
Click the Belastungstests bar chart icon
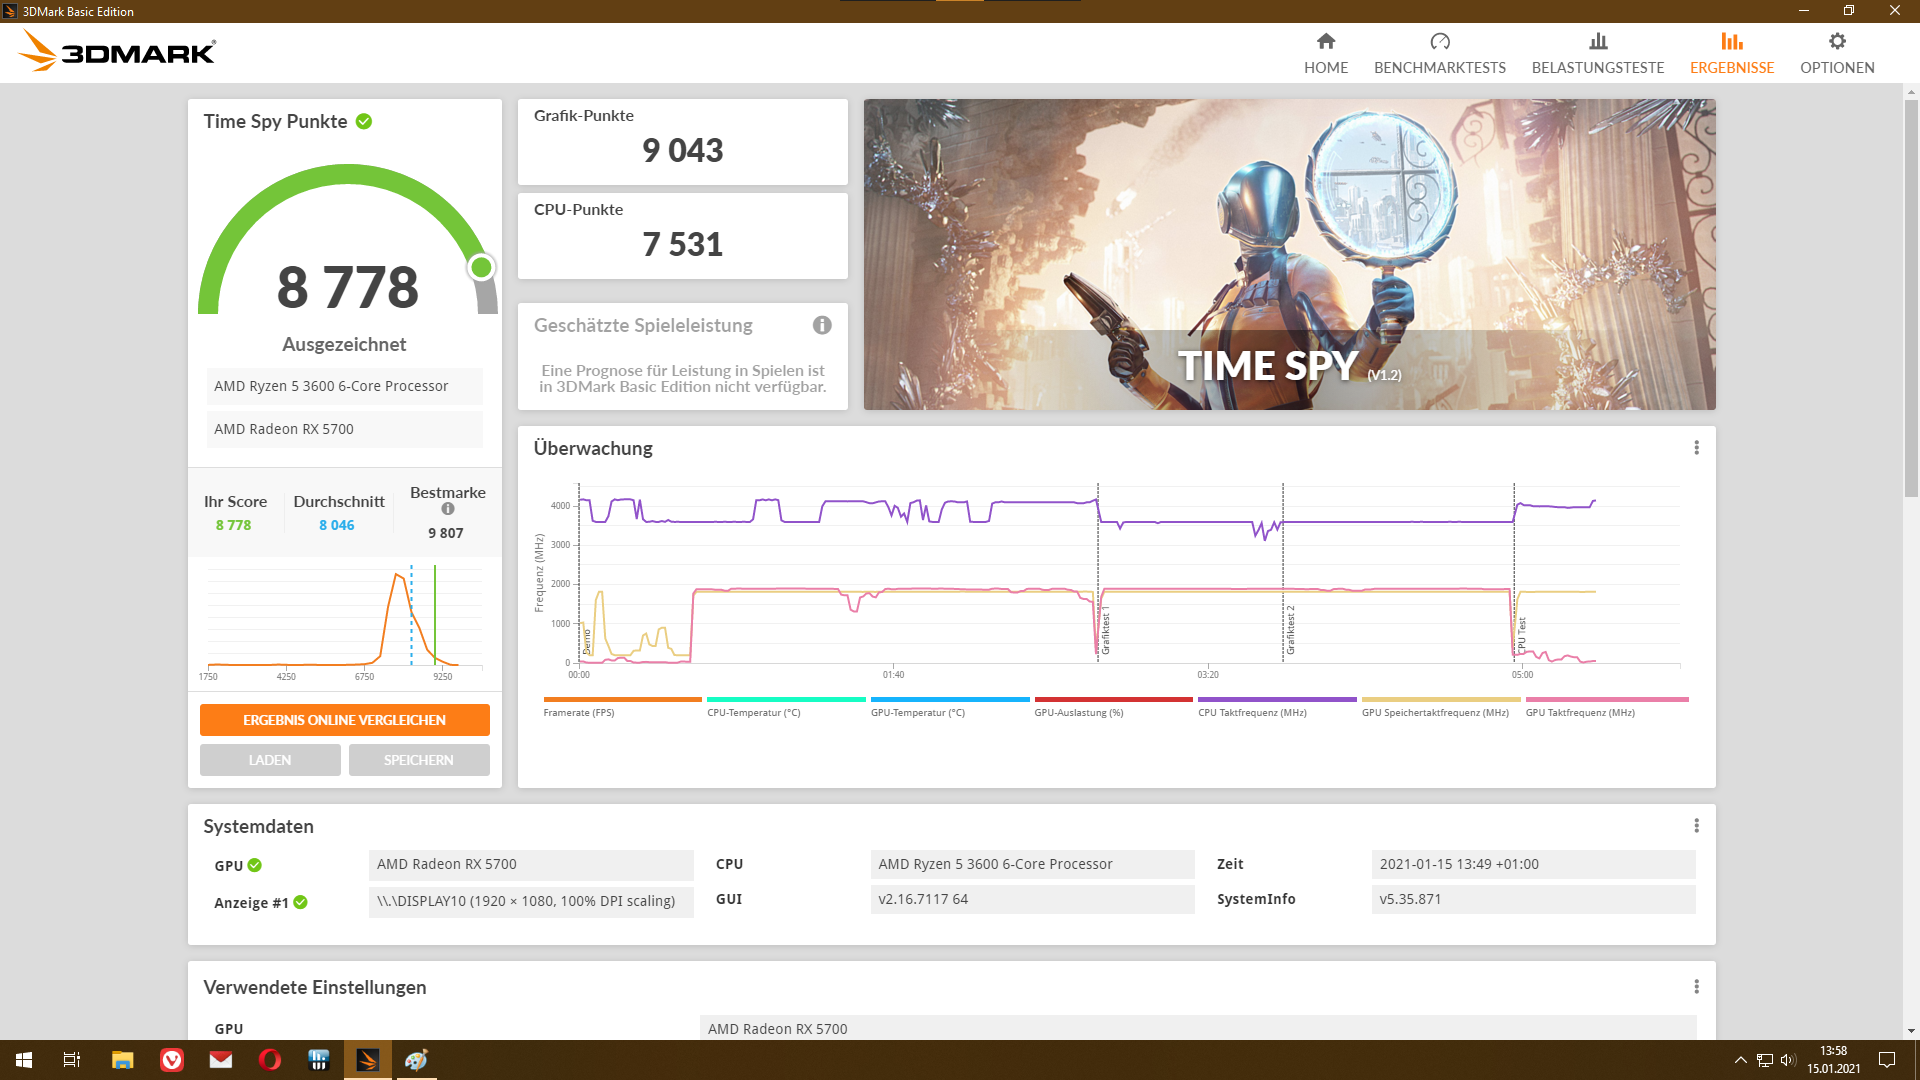tap(1597, 41)
